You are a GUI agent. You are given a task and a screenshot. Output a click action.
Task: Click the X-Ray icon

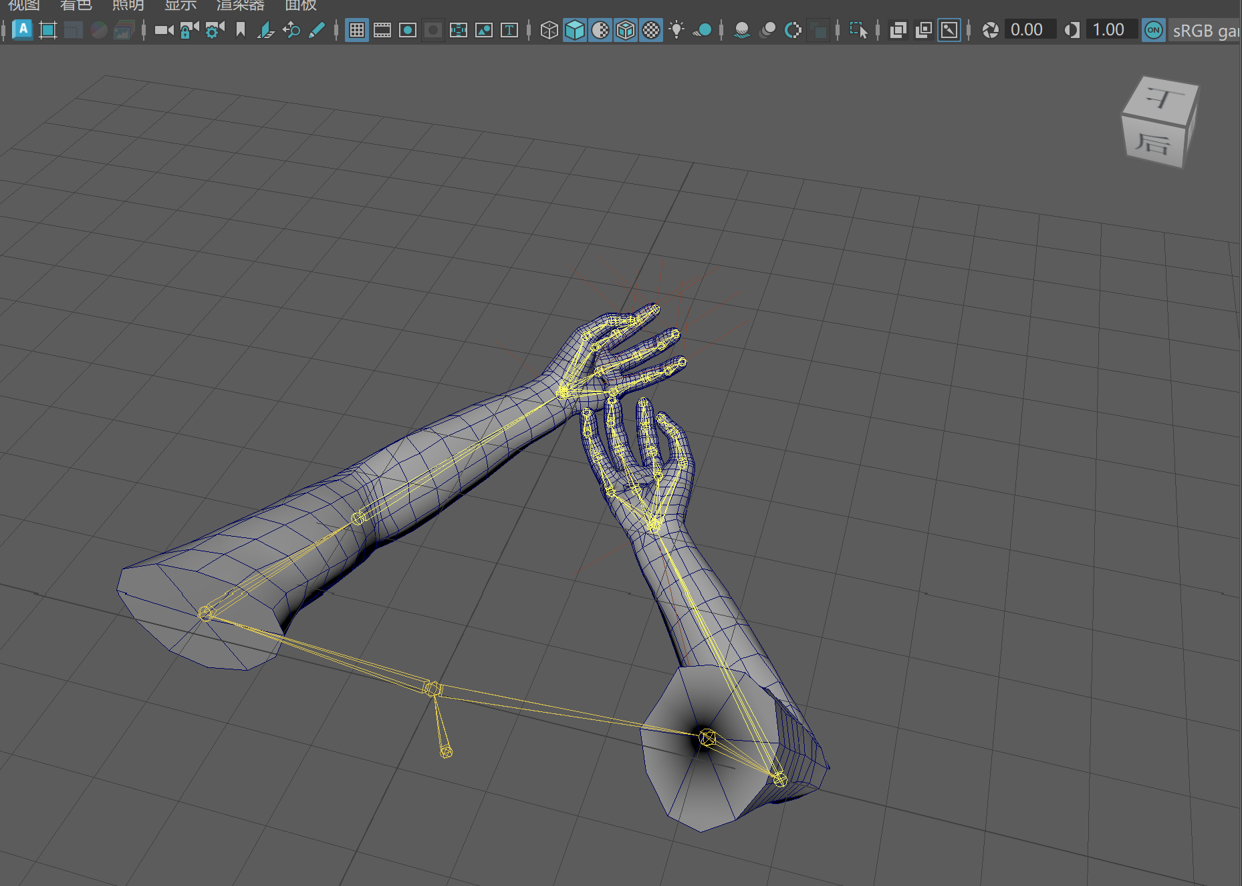898,30
